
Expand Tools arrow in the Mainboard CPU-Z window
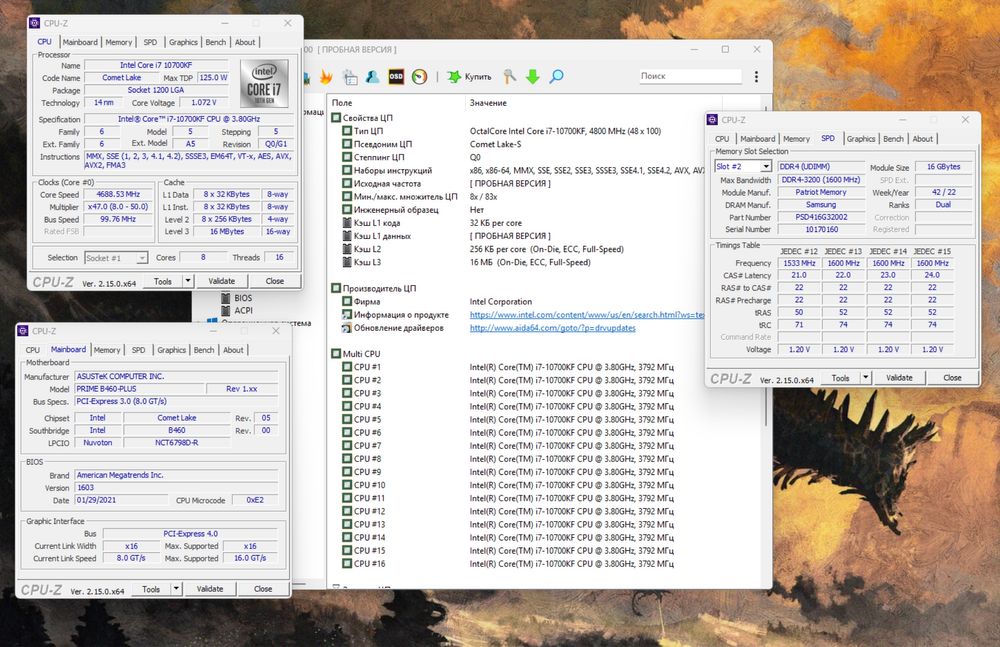[x=175, y=589]
